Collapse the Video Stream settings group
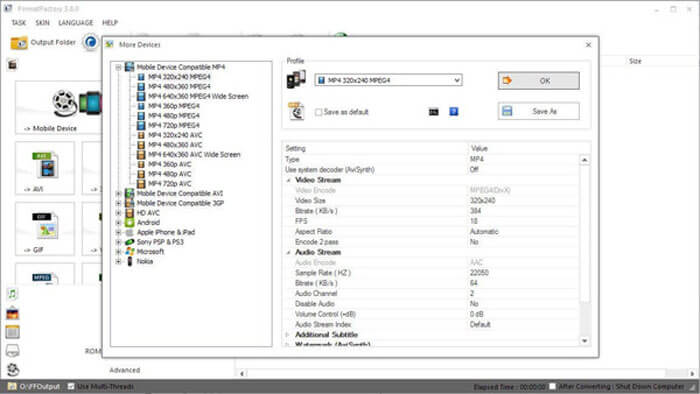 pyautogui.click(x=288, y=180)
